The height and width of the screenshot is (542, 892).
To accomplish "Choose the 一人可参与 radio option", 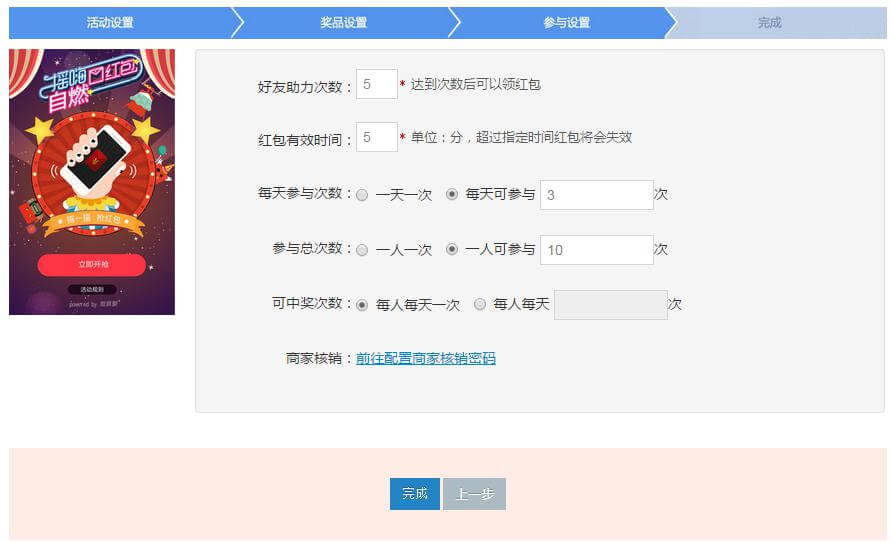I will [452, 250].
